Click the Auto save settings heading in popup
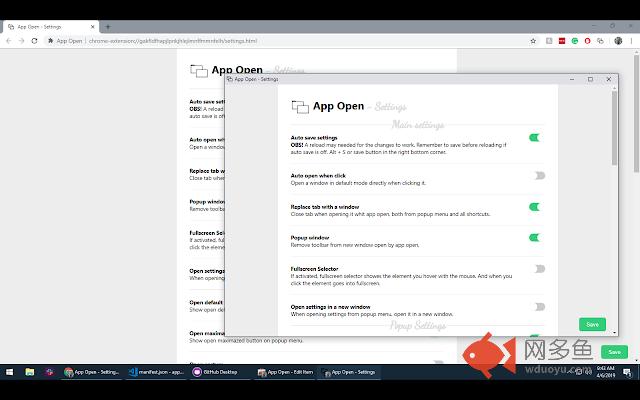This screenshot has height=400, width=640. click(314, 138)
